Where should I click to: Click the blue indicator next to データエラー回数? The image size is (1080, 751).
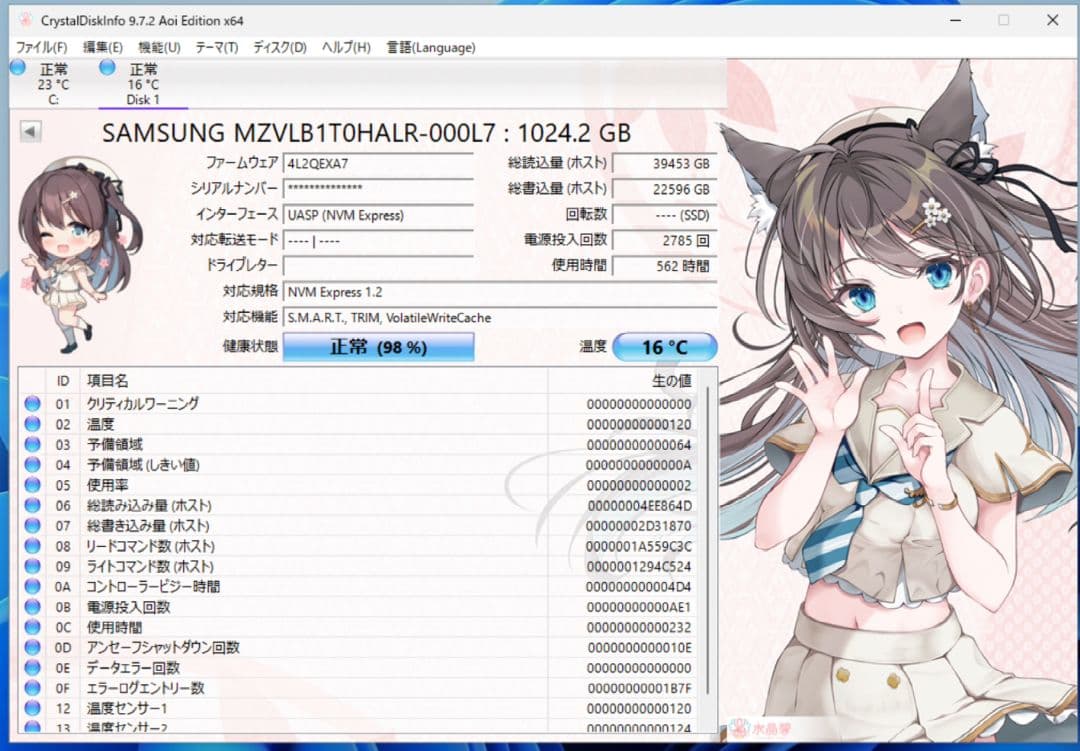[x=31, y=667]
